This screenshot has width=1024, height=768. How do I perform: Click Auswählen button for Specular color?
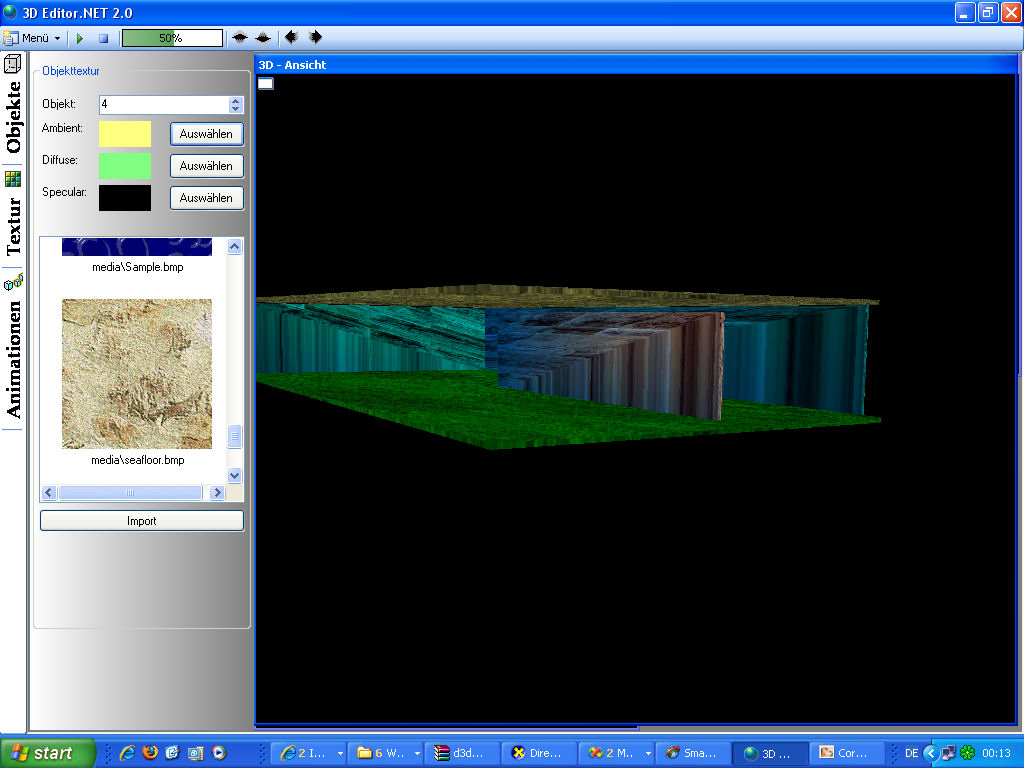click(206, 198)
